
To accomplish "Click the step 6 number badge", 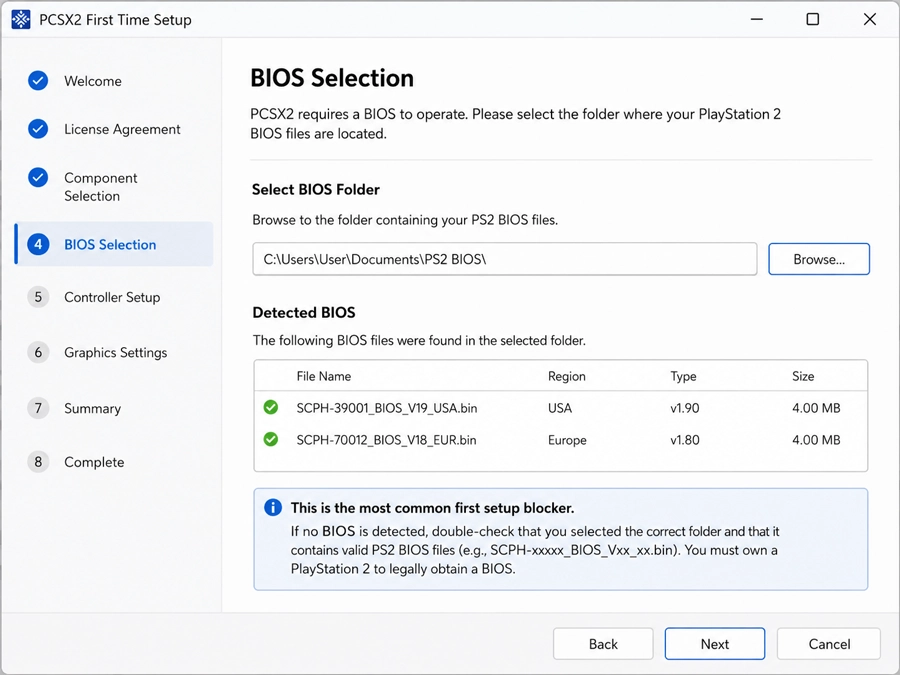I will tap(38, 352).
